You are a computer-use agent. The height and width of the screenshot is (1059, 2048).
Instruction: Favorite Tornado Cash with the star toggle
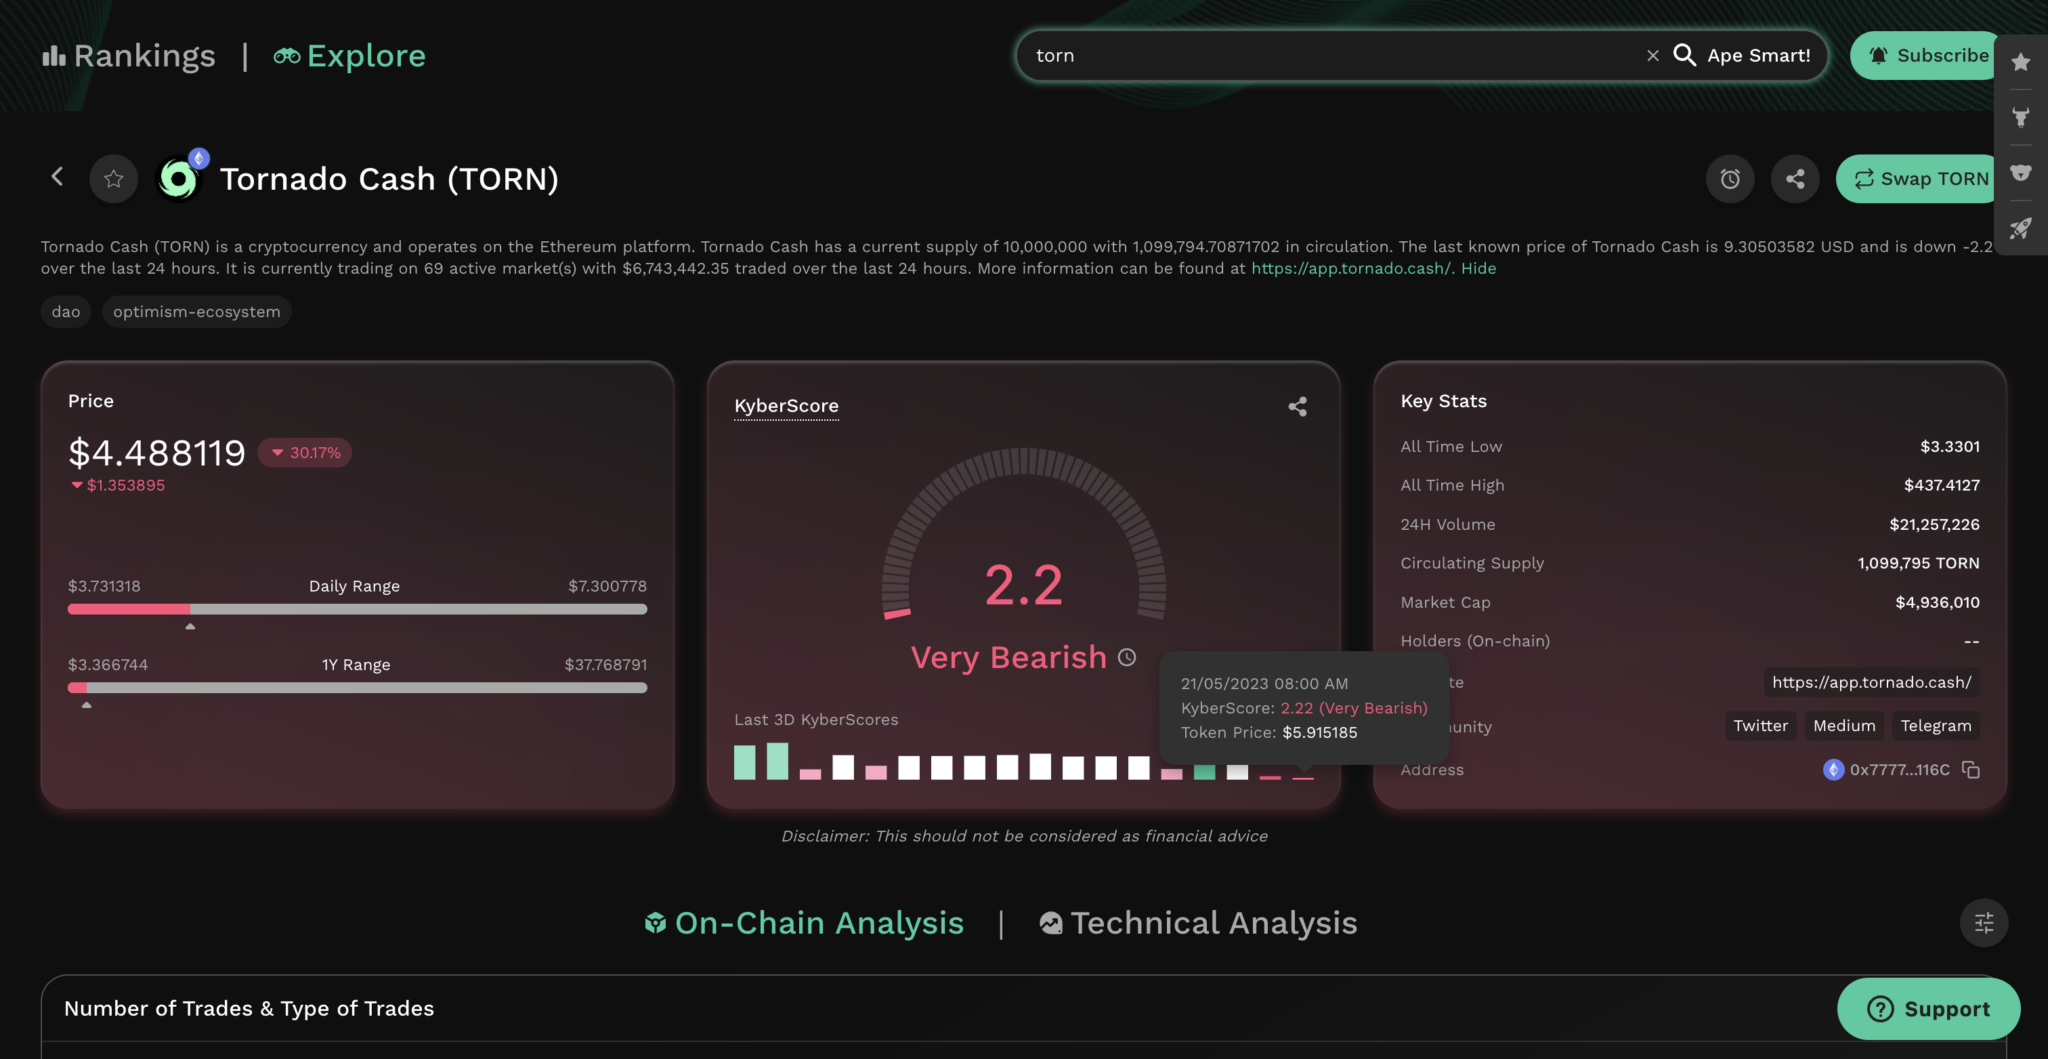[x=113, y=178]
